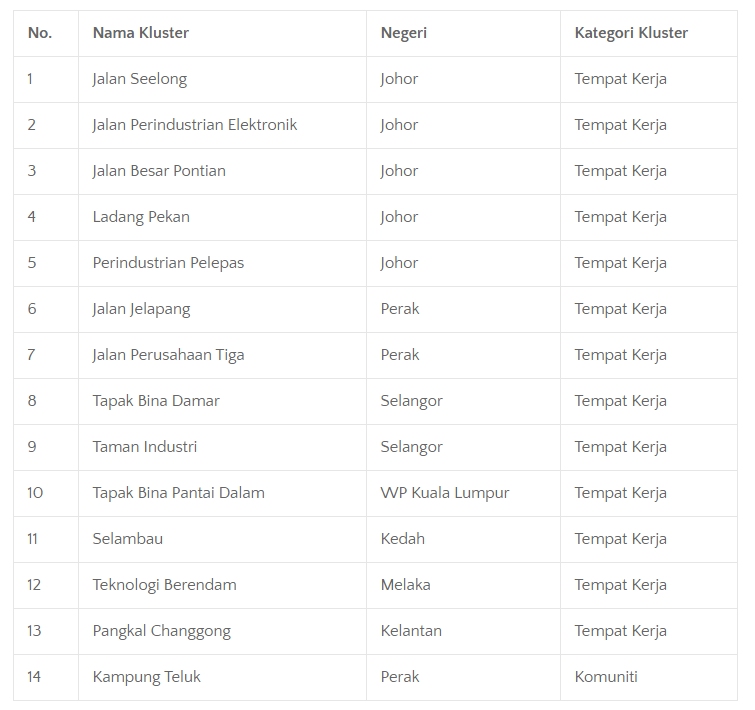Select the "Selambau" cluster cell
Screen dimensions: 755x710
pos(128,539)
